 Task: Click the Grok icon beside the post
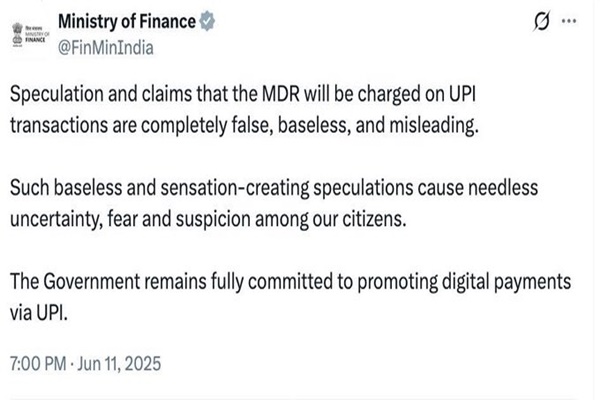(x=544, y=21)
